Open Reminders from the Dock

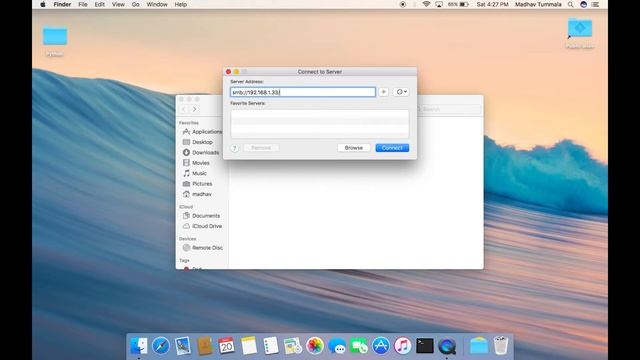click(271, 346)
